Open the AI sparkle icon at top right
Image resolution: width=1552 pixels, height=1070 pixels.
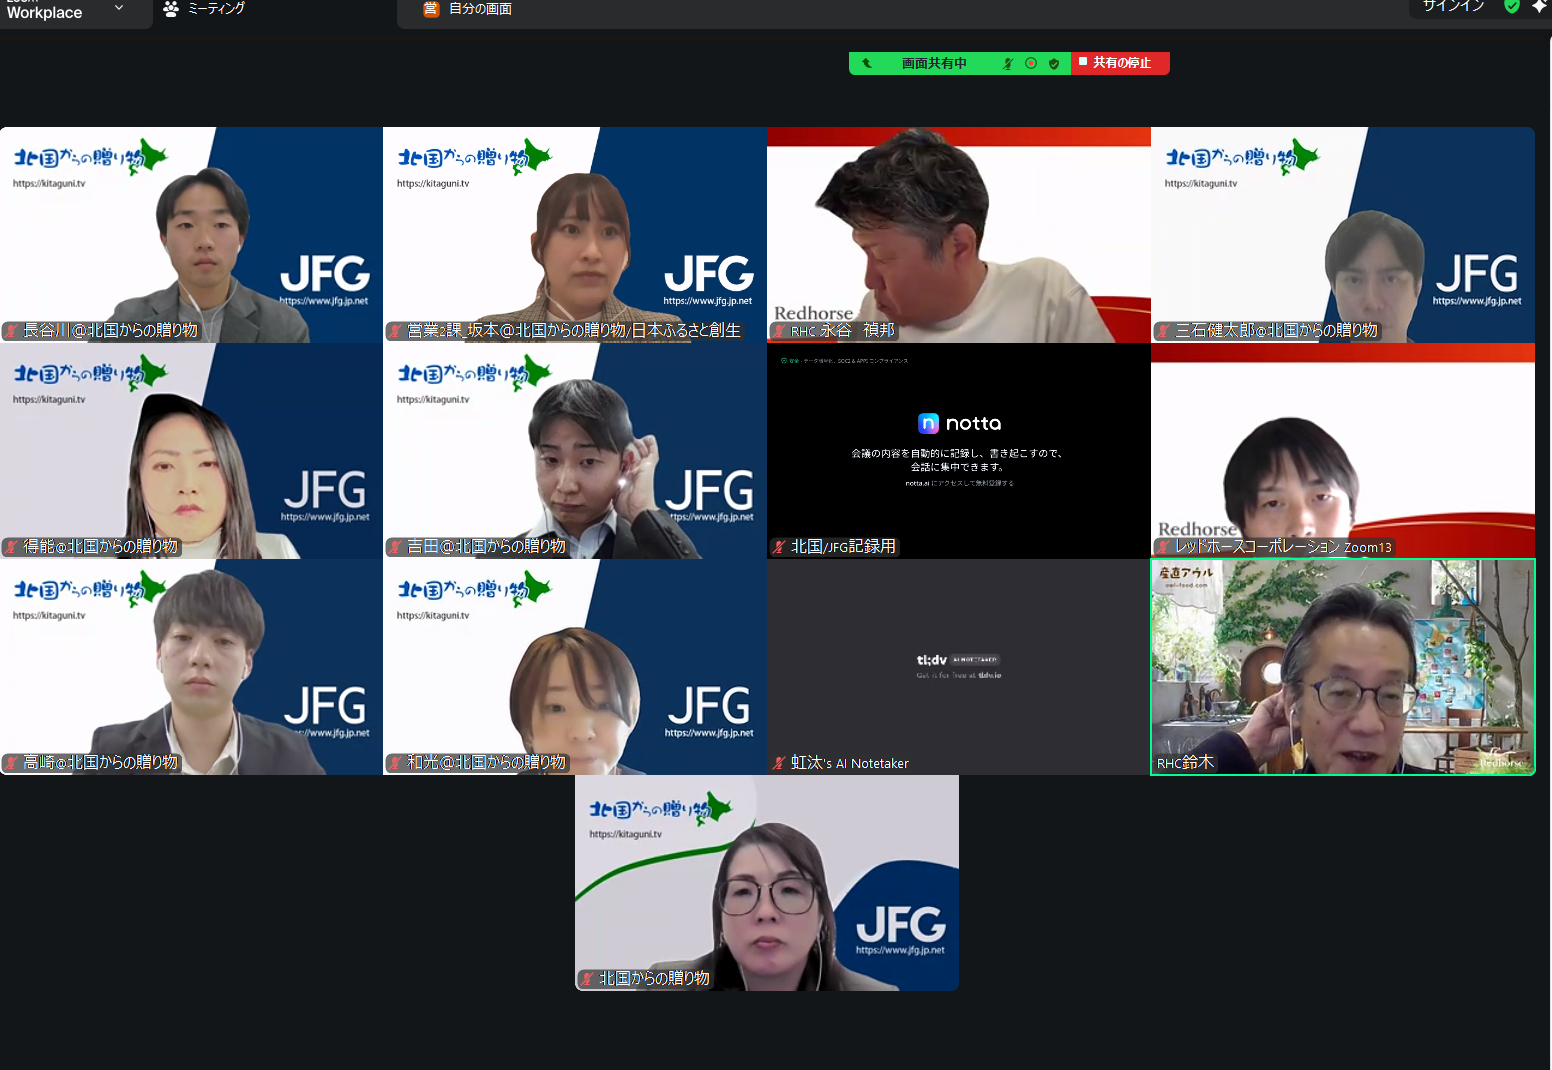click(x=1538, y=7)
